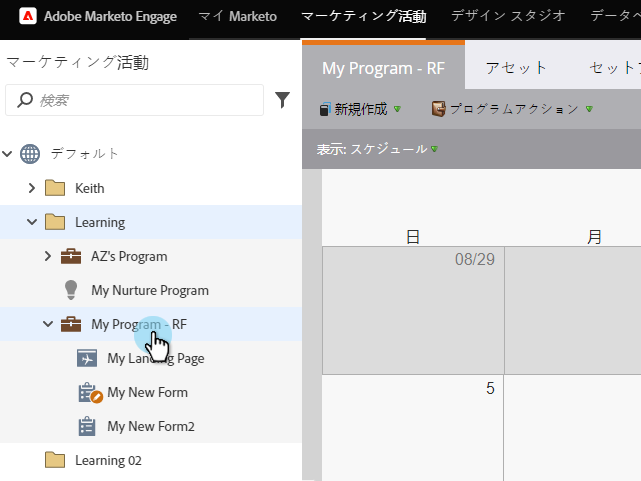The width and height of the screenshot is (641, 481).
Task: Click the calendar day 5 cell
Action: 413,428
